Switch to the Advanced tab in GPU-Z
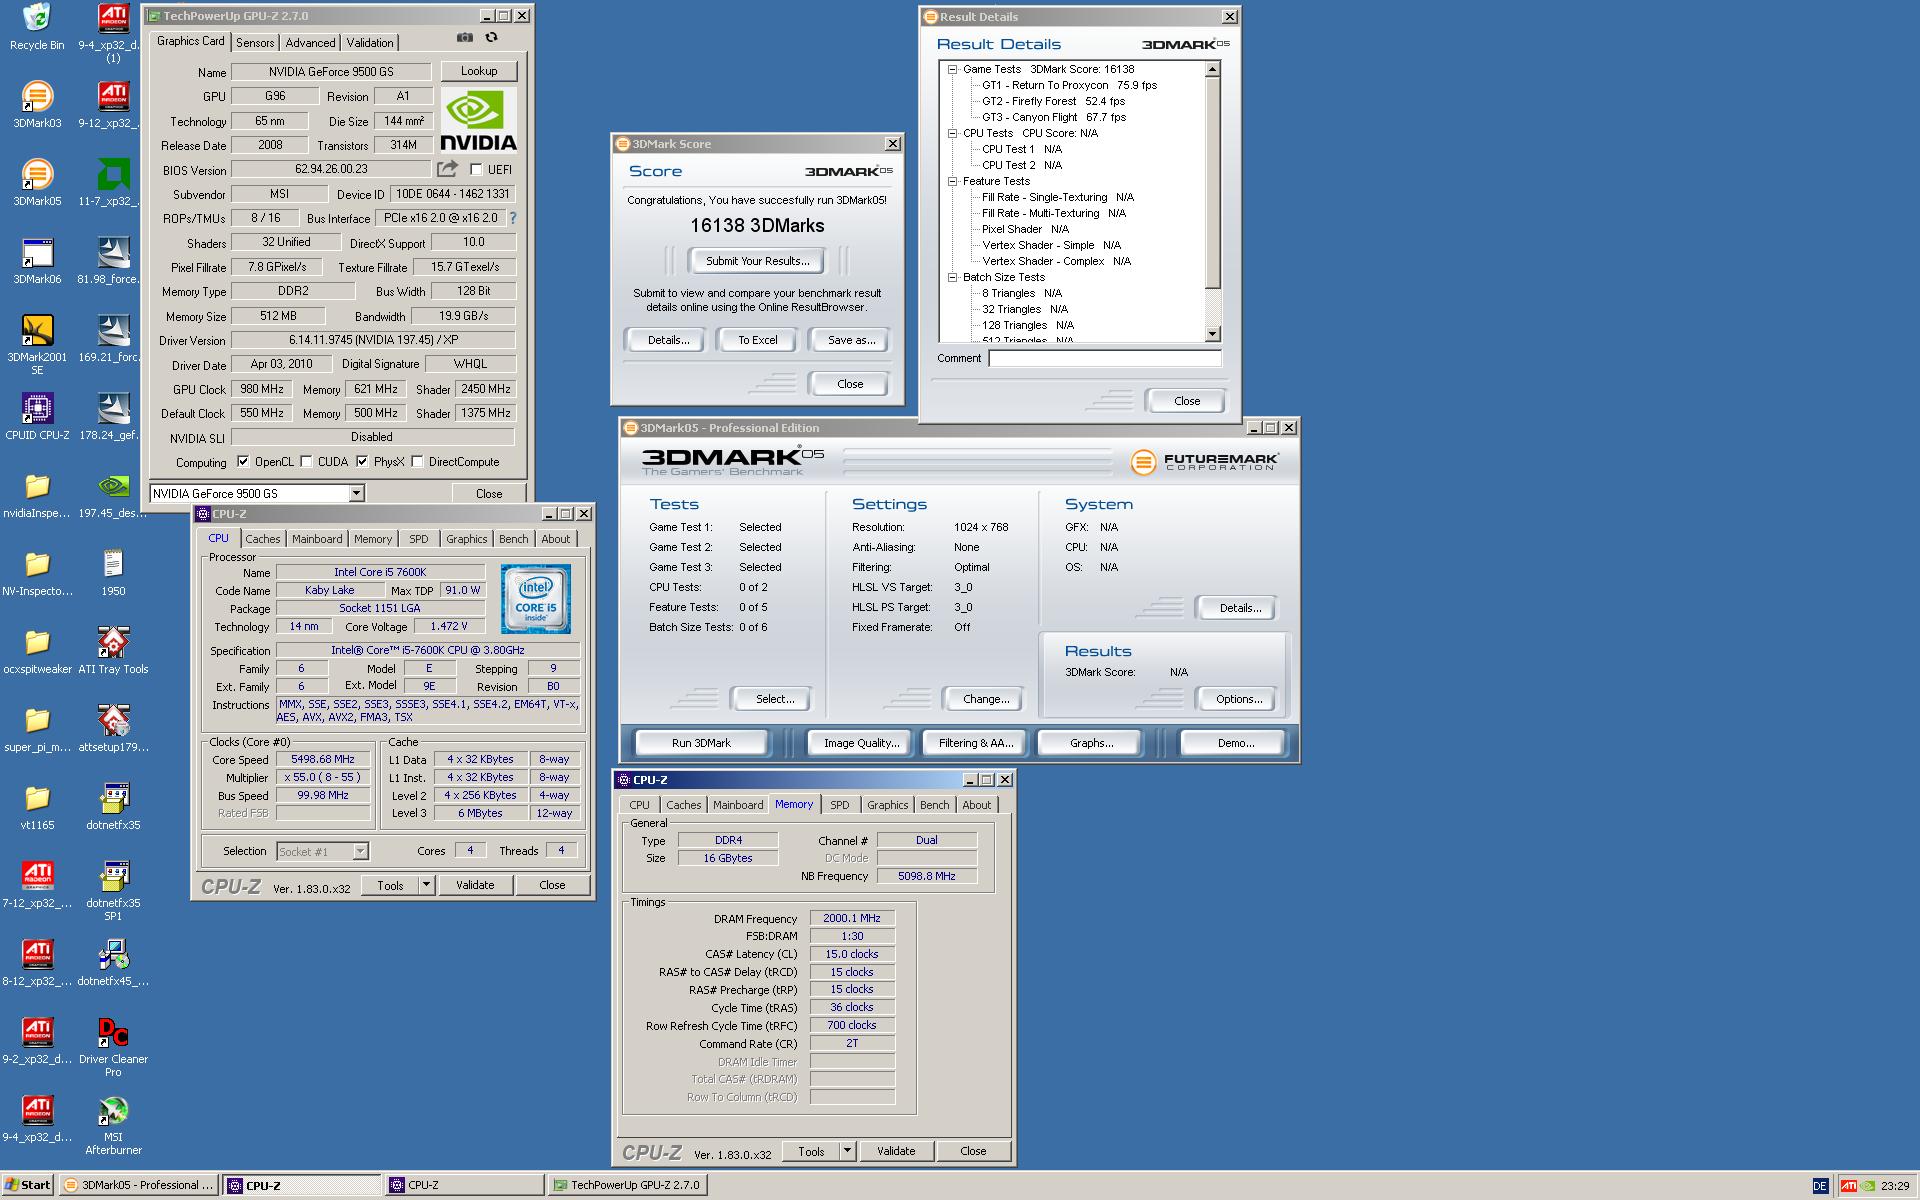This screenshot has width=1920, height=1200. coord(310,43)
